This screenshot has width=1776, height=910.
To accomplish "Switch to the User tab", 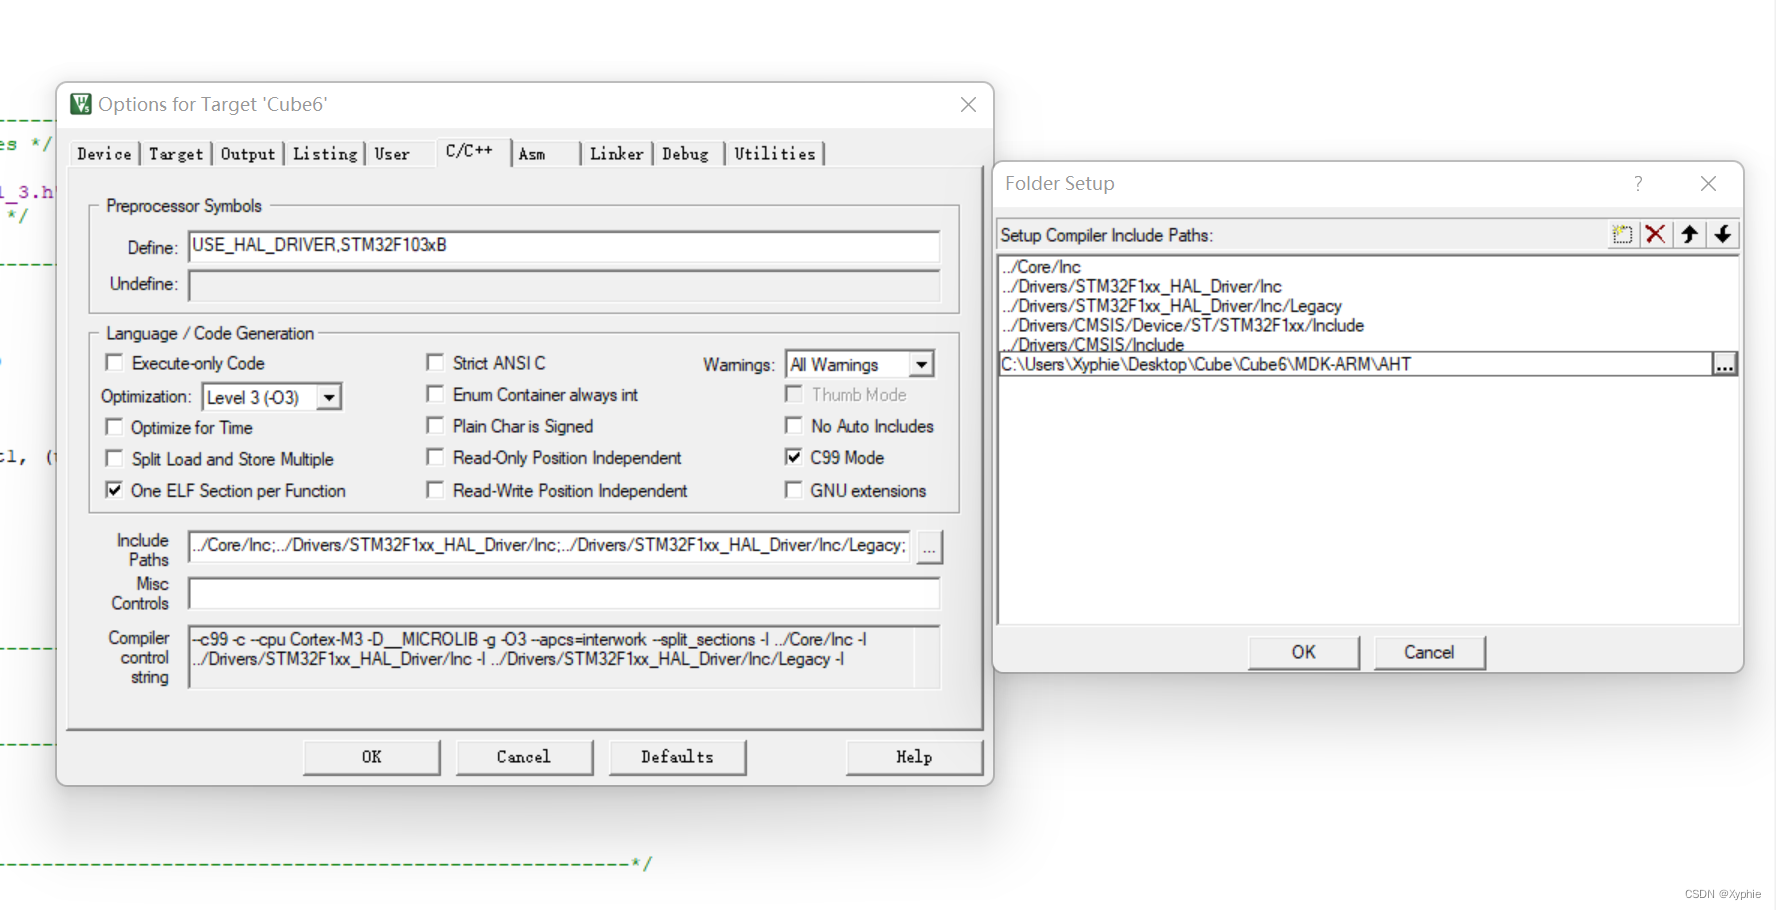I will (x=392, y=154).
